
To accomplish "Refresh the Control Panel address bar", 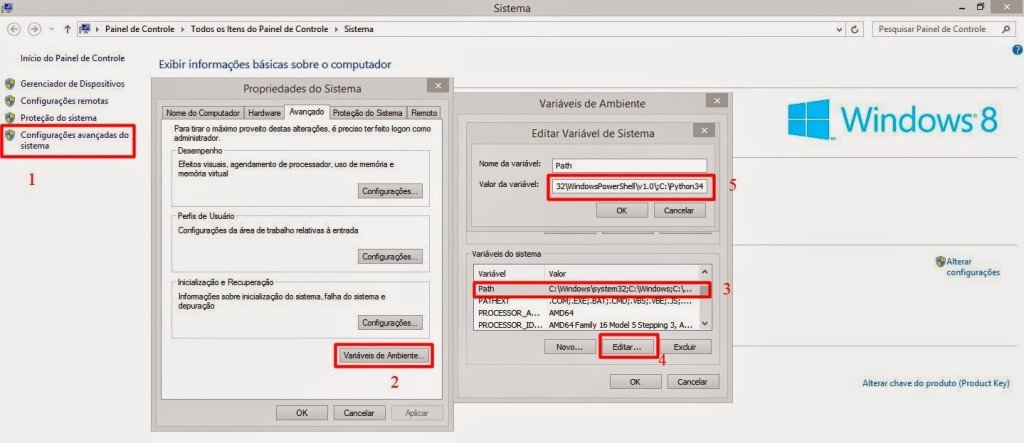I will pos(856,29).
